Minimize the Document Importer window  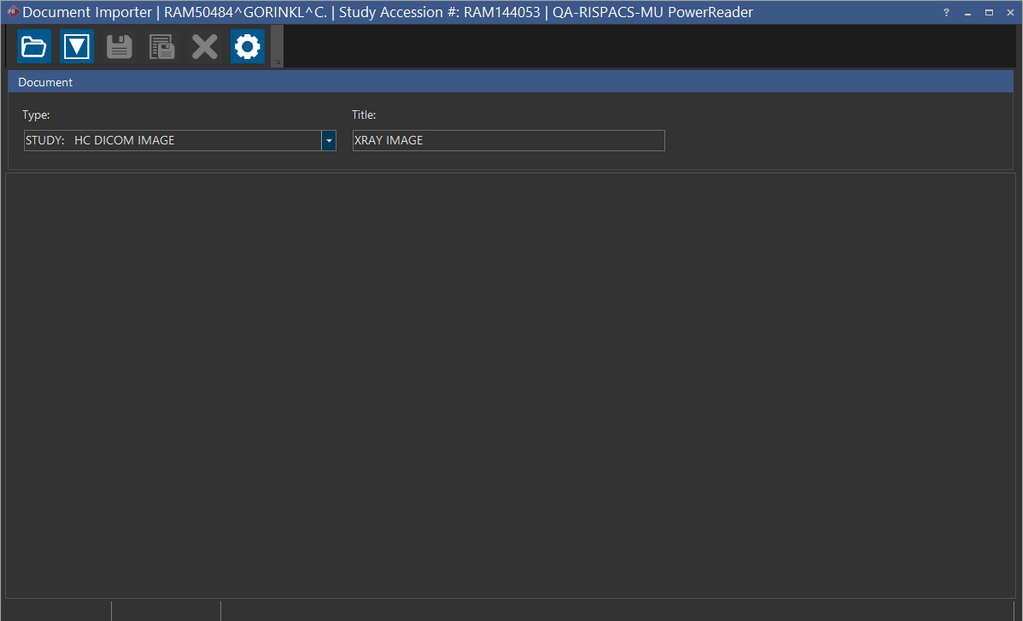[x=968, y=12]
